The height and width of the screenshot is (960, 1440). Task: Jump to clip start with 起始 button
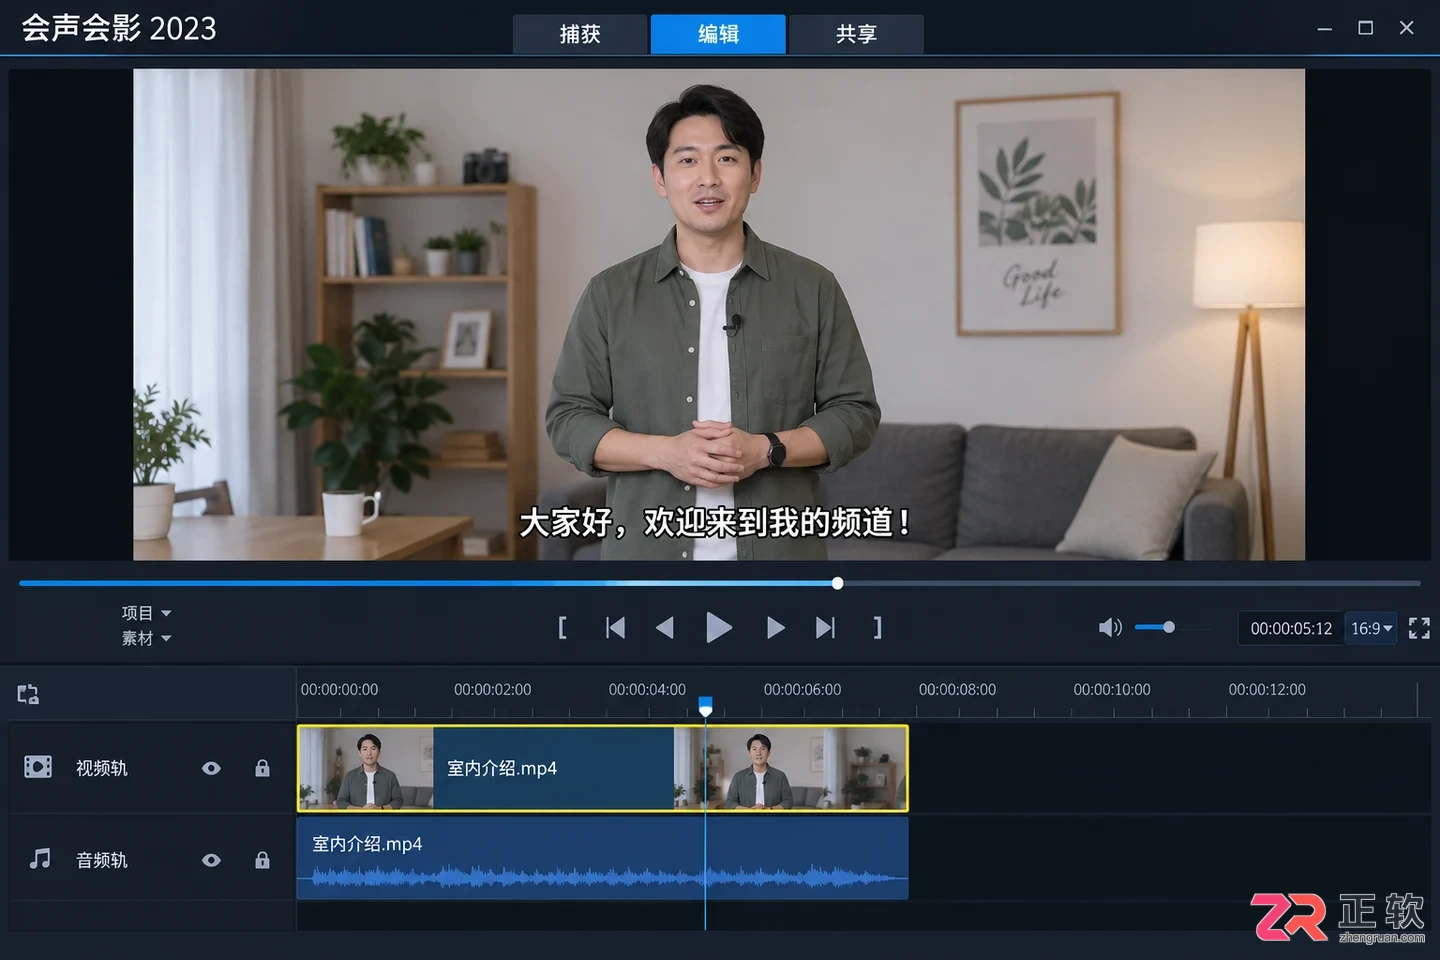tap(615, 628)
